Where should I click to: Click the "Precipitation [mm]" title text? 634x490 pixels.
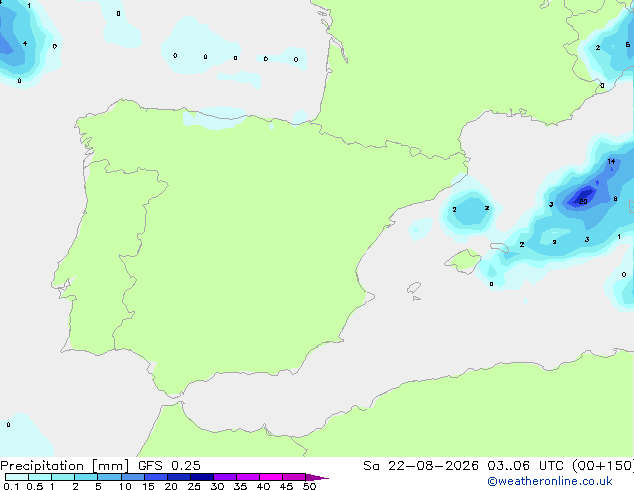click(65, 466)
